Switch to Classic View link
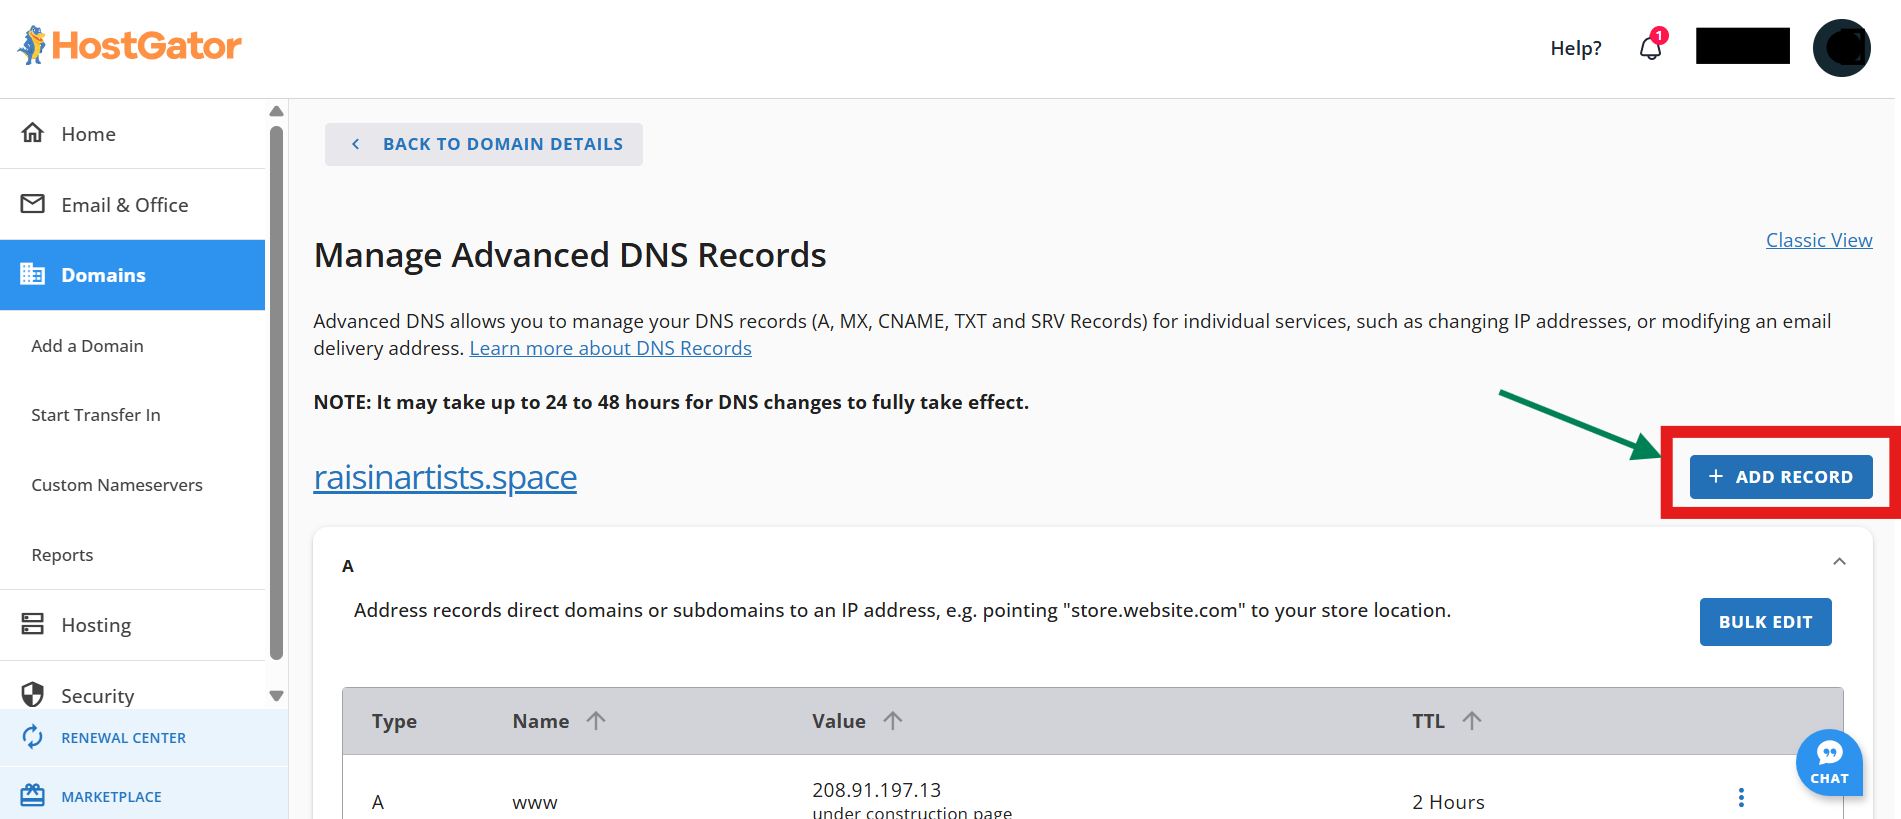This screenshot has width=1901, height=819. 1819,240
